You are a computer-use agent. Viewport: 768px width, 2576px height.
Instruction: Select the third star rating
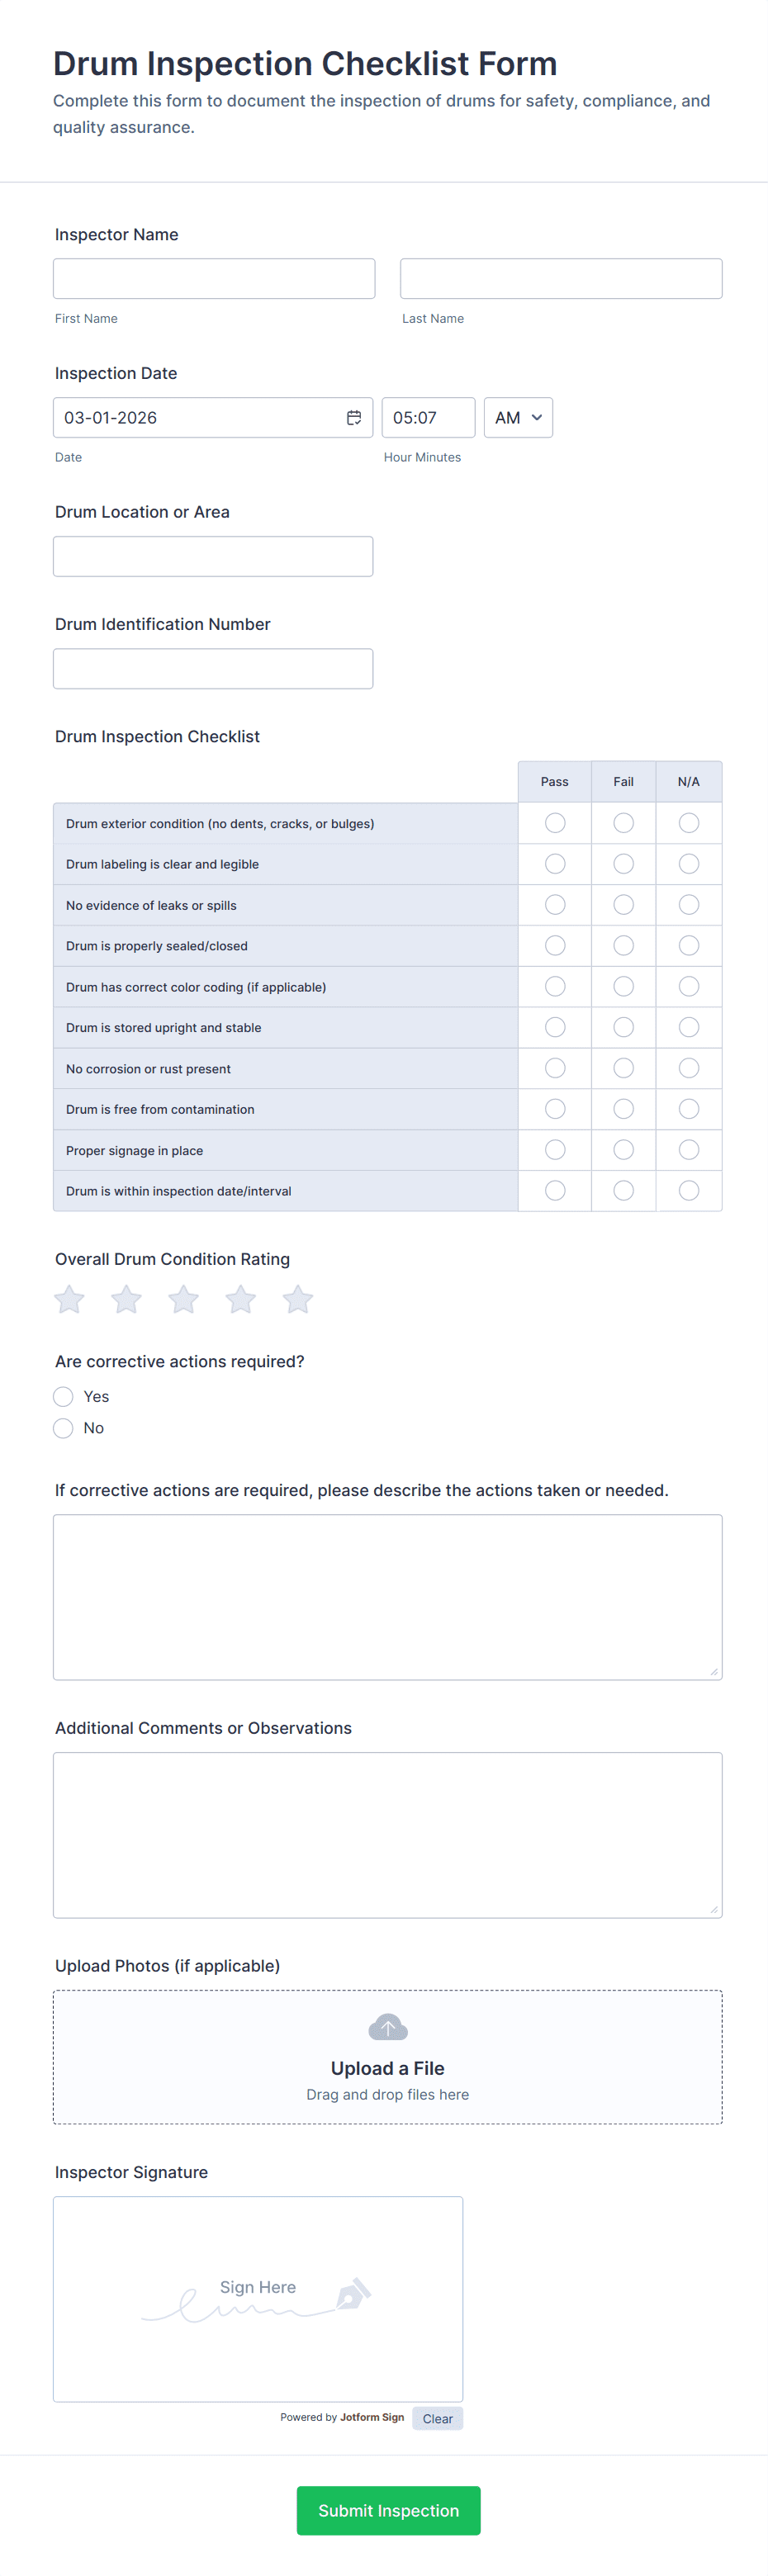click(183, 1299)
